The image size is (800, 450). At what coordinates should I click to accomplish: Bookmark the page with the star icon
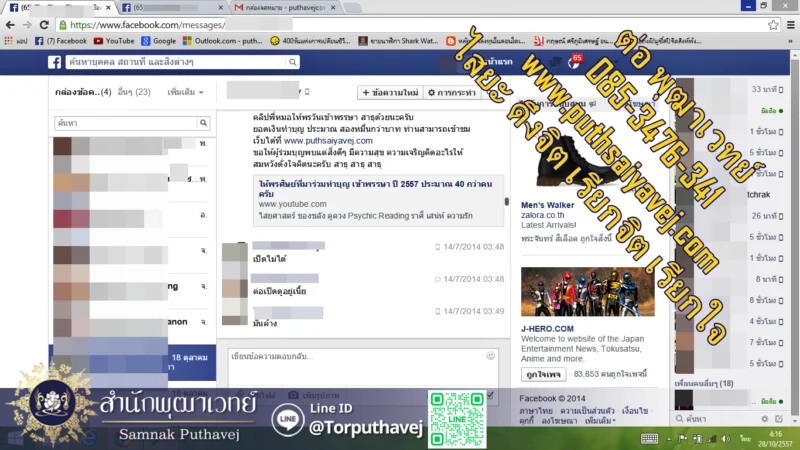[773, 24]
